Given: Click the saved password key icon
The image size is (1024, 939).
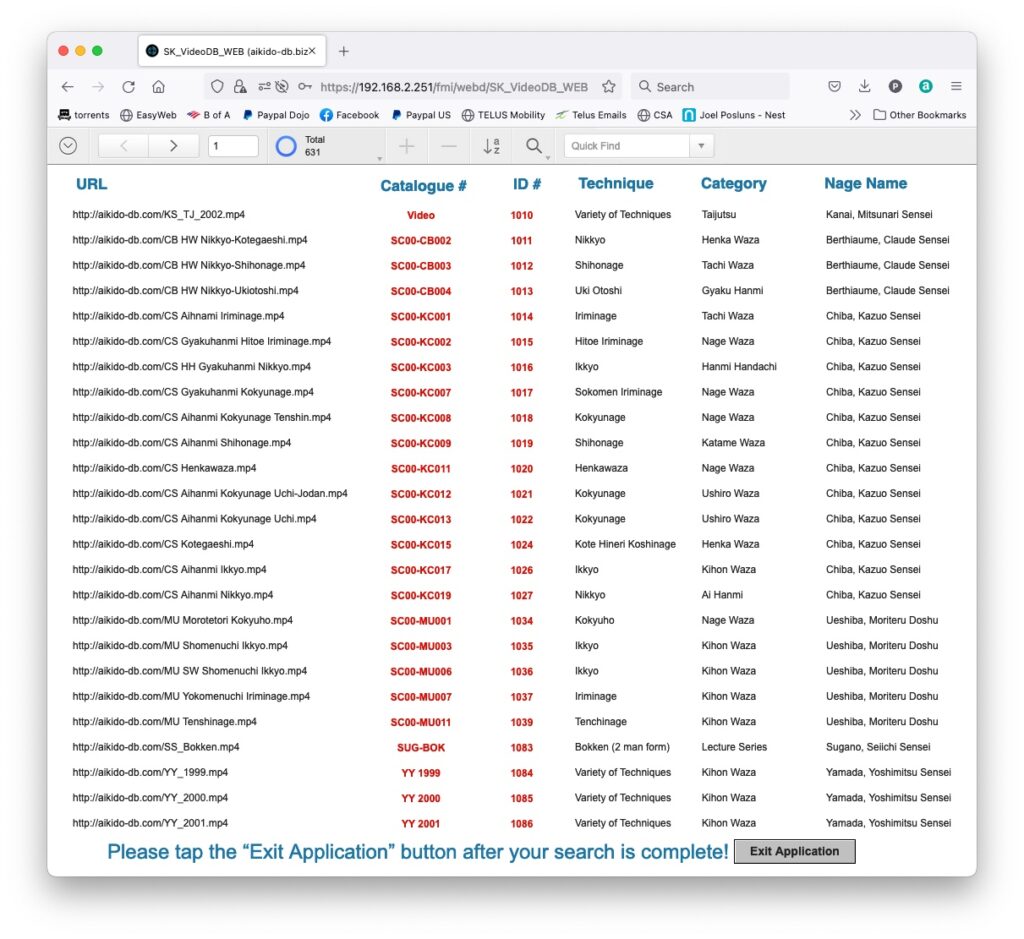Looking at the screenshot, I should 304,87.
